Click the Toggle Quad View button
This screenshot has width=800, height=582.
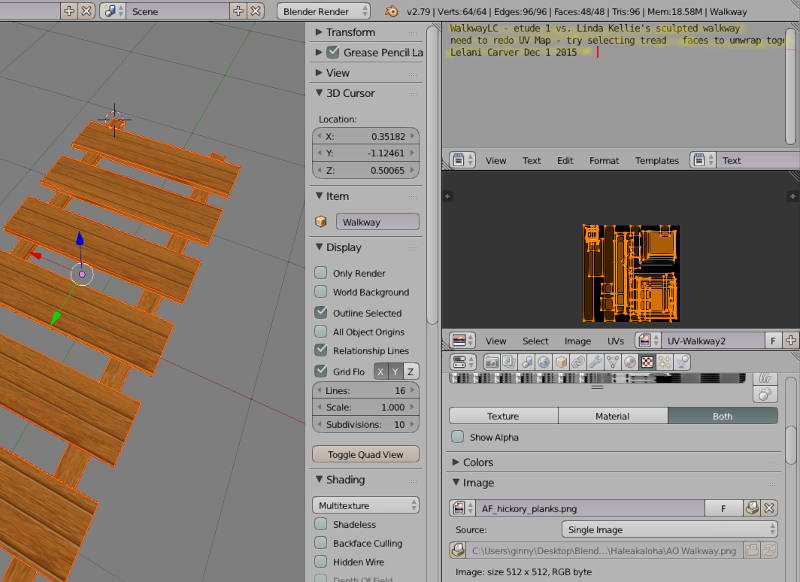point(366,454)
